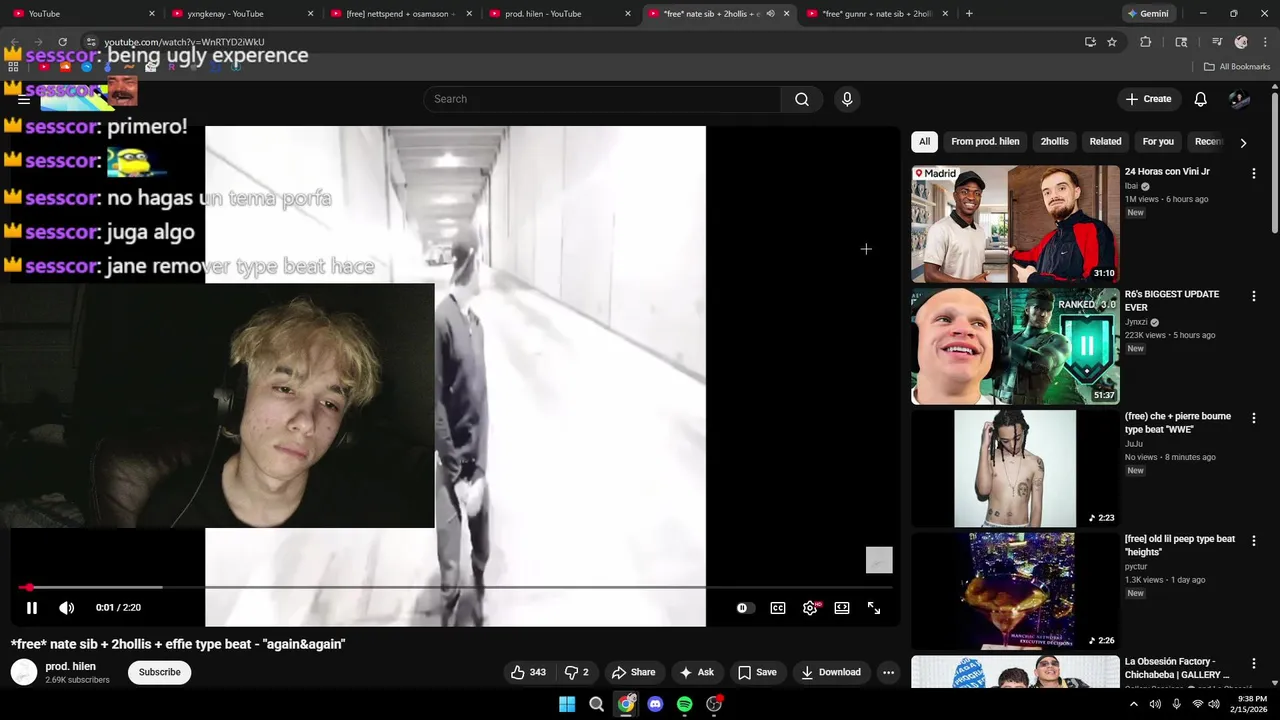Open prod. hilen channel avatar
1280x720 pixels.
click(24, 672)
